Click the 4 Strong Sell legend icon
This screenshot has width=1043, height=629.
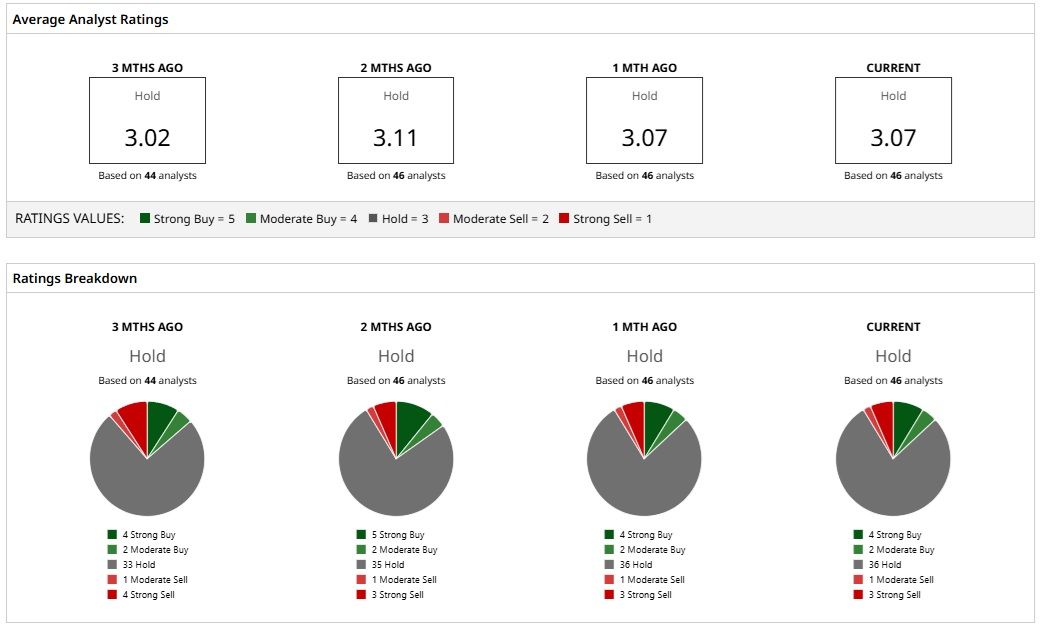click(112, 594)
